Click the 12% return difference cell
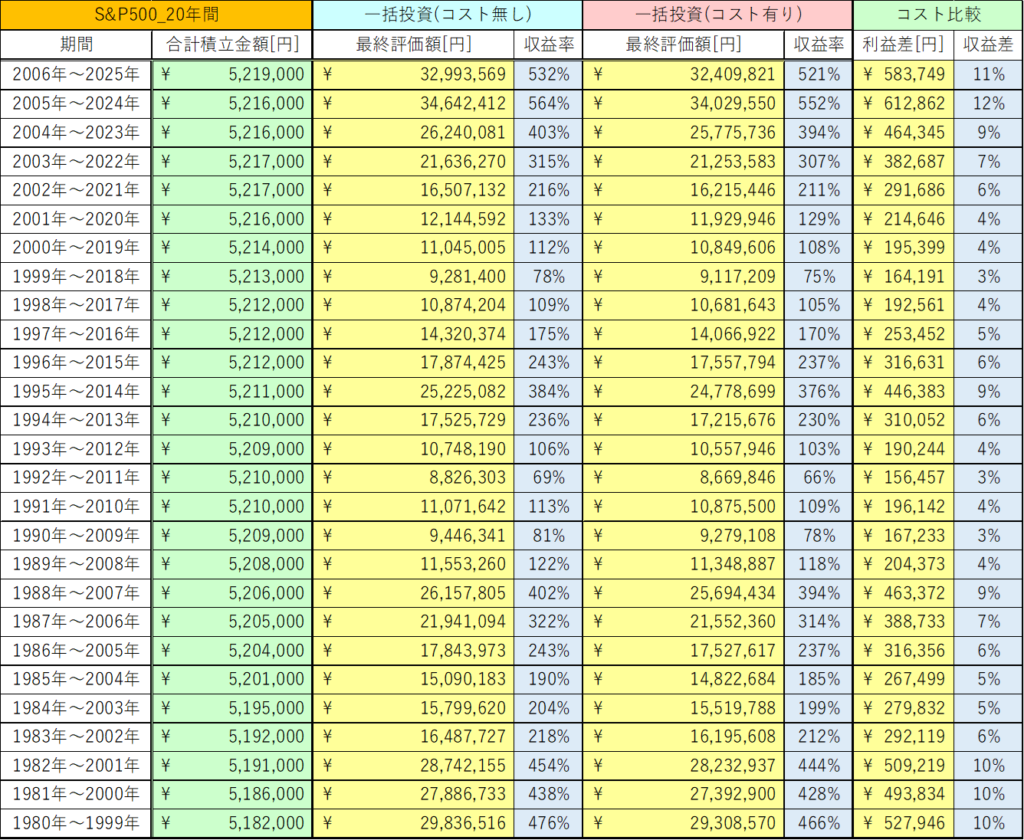 (987, 103)
